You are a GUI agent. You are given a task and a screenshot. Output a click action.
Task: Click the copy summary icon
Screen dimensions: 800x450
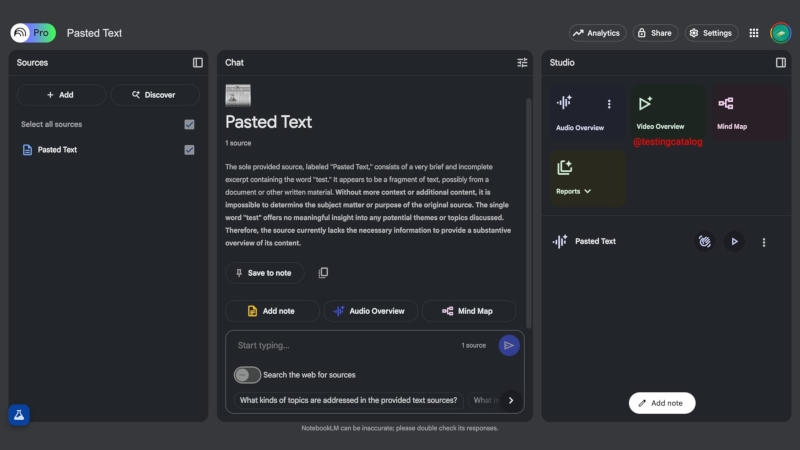[323, 273]
